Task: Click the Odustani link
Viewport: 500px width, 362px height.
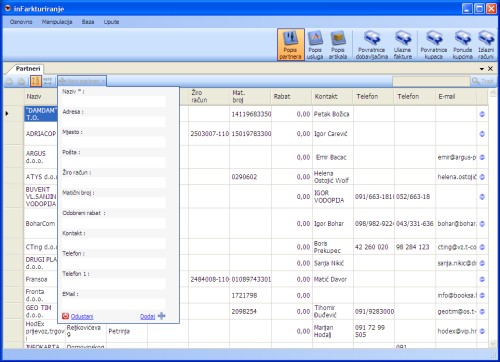Action: [82, 316]
